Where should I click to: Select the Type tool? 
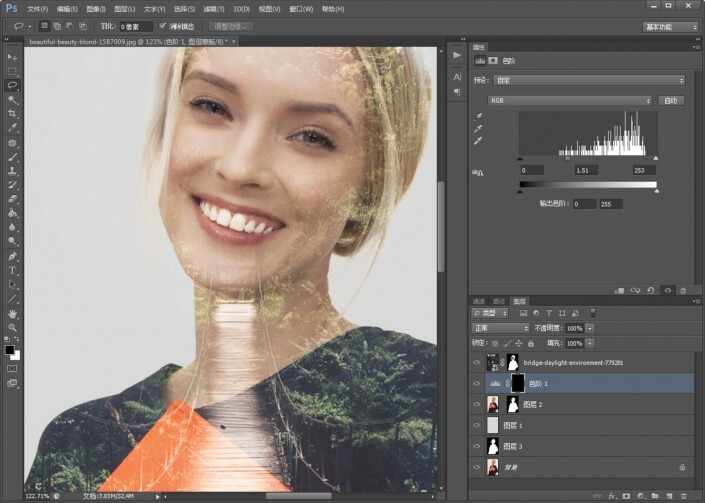coord(12,270)
